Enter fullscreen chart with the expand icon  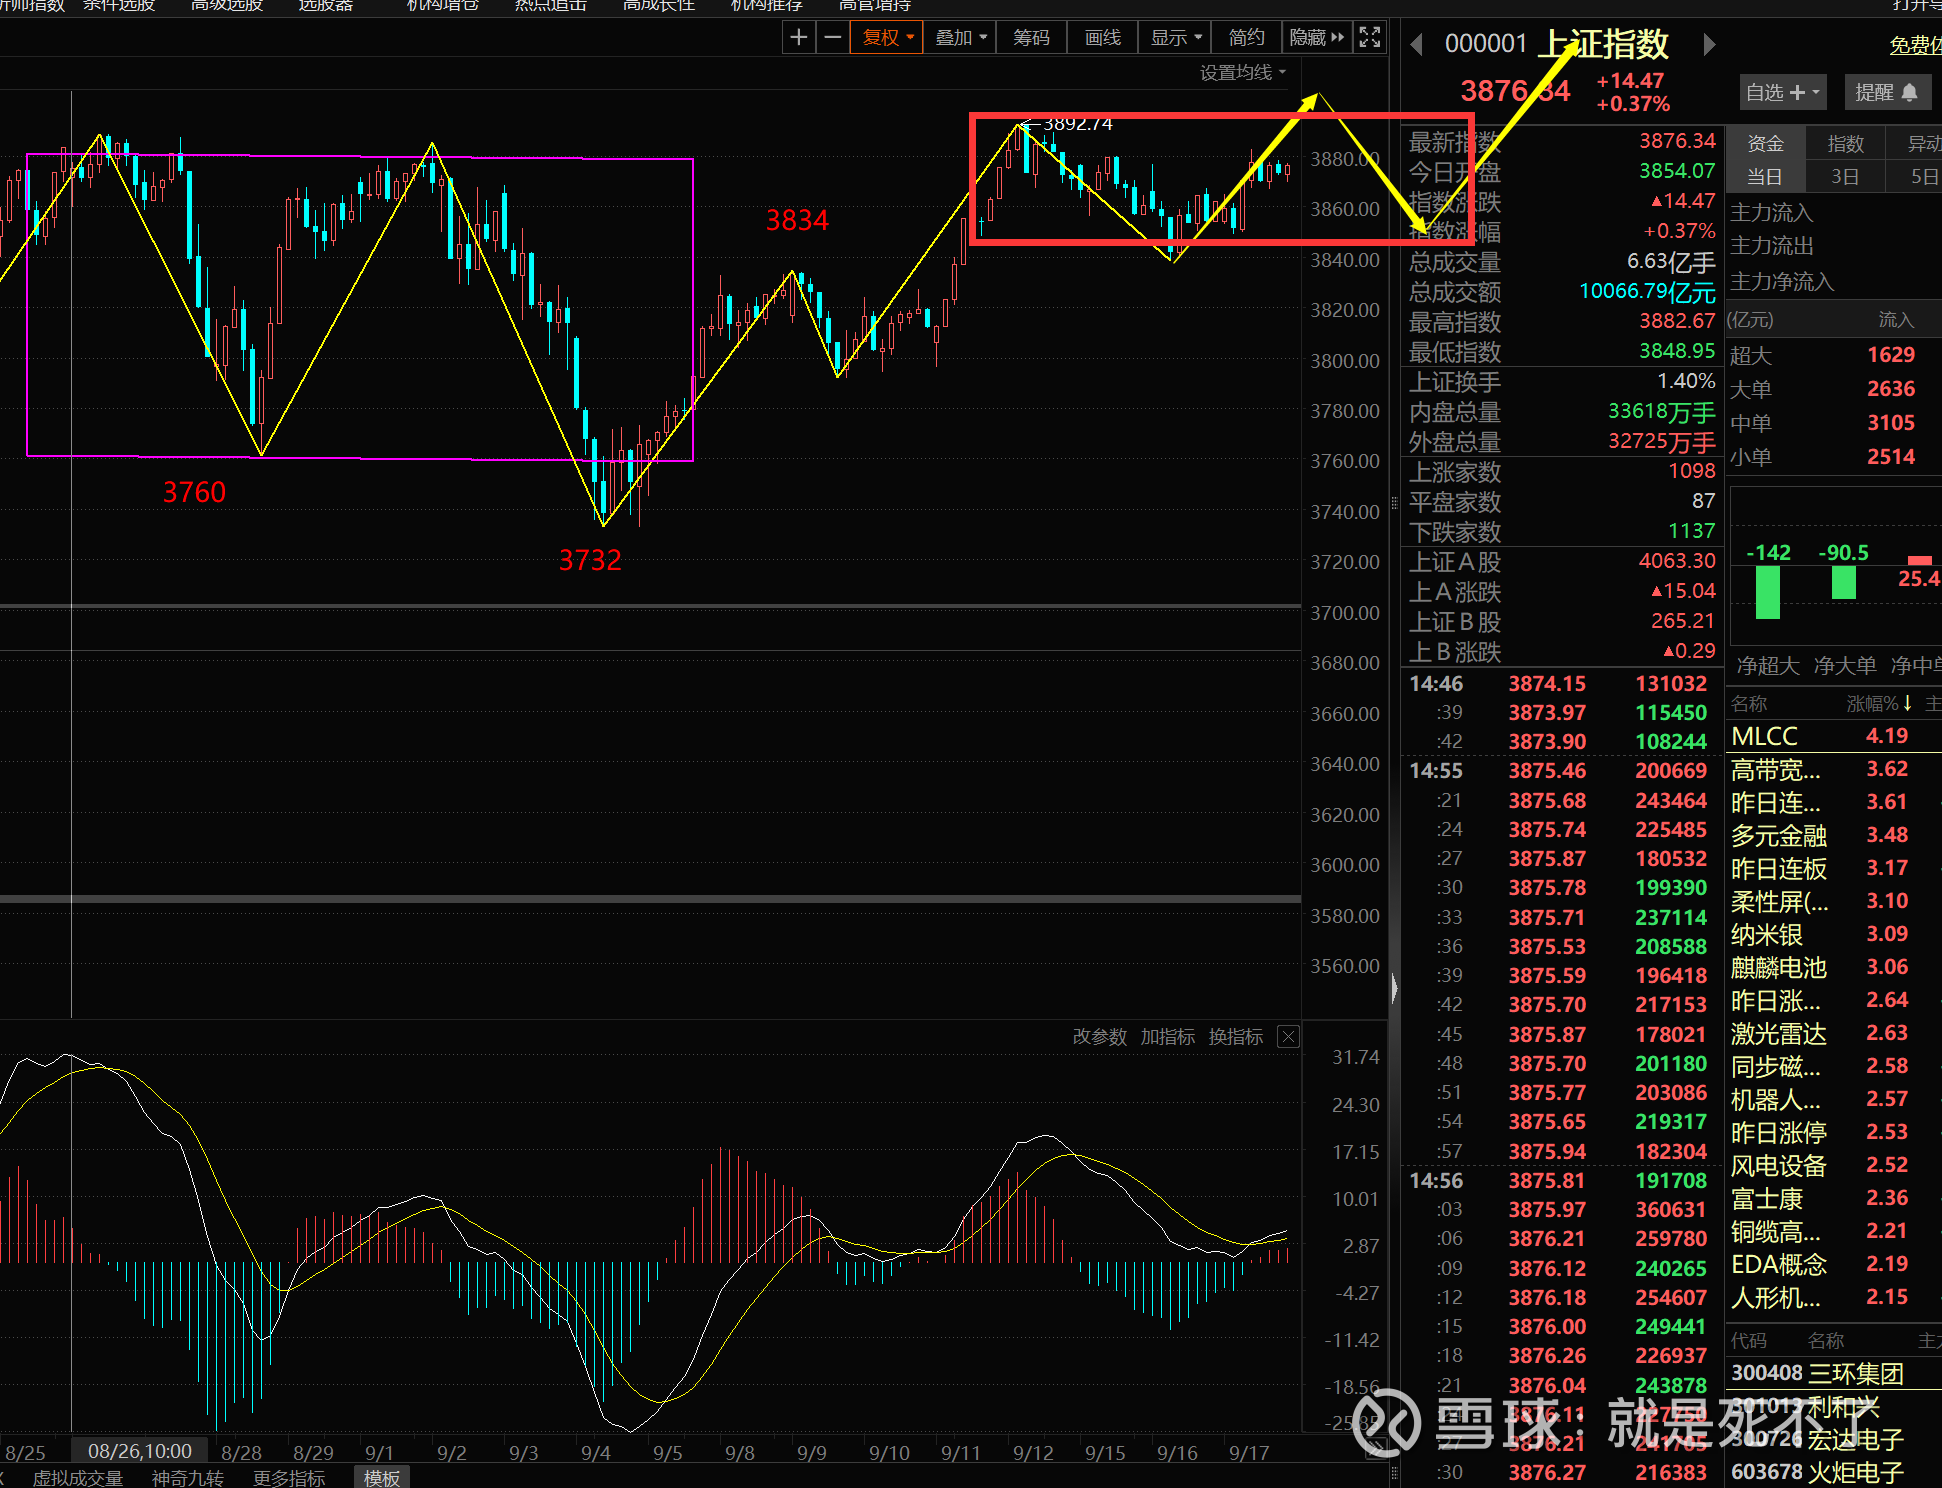[1369, 38]
